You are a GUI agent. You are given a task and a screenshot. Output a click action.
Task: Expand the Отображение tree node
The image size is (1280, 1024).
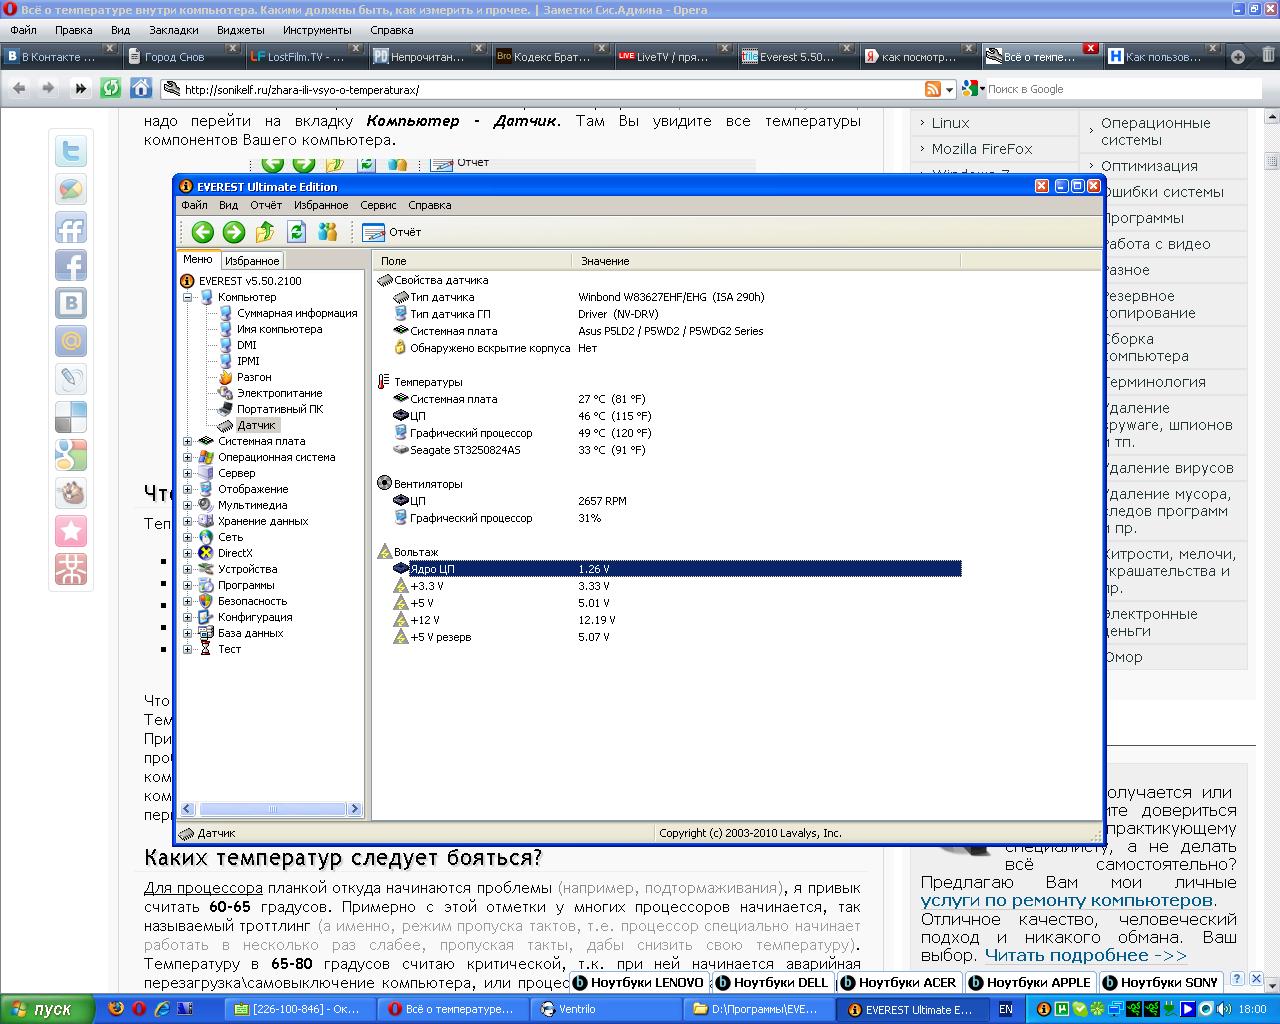tap(187, 489)
